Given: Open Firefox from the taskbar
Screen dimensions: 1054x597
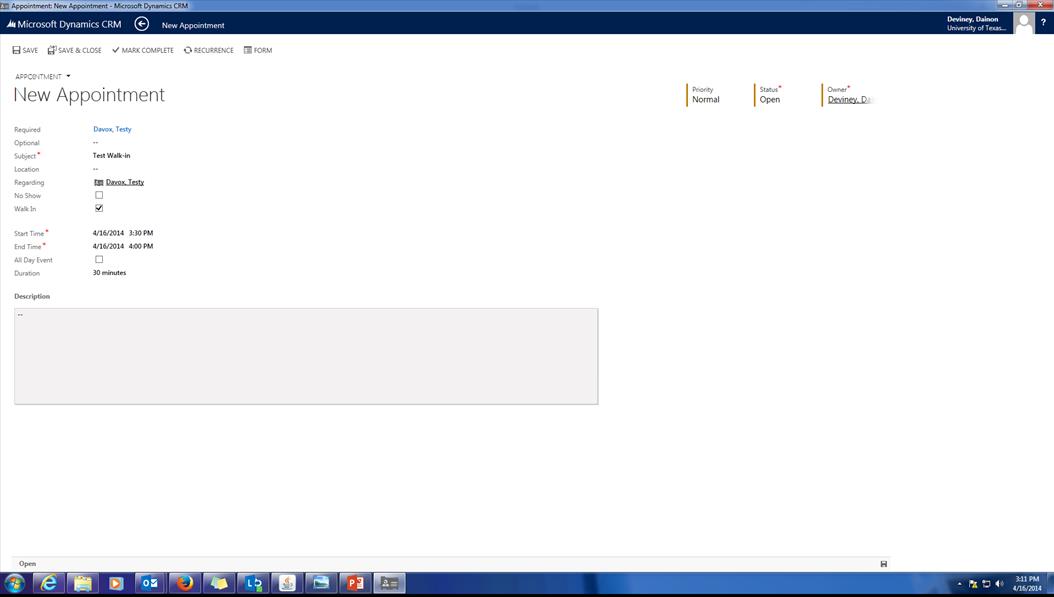Looking at the screenshot, I should tap(184, 583).
